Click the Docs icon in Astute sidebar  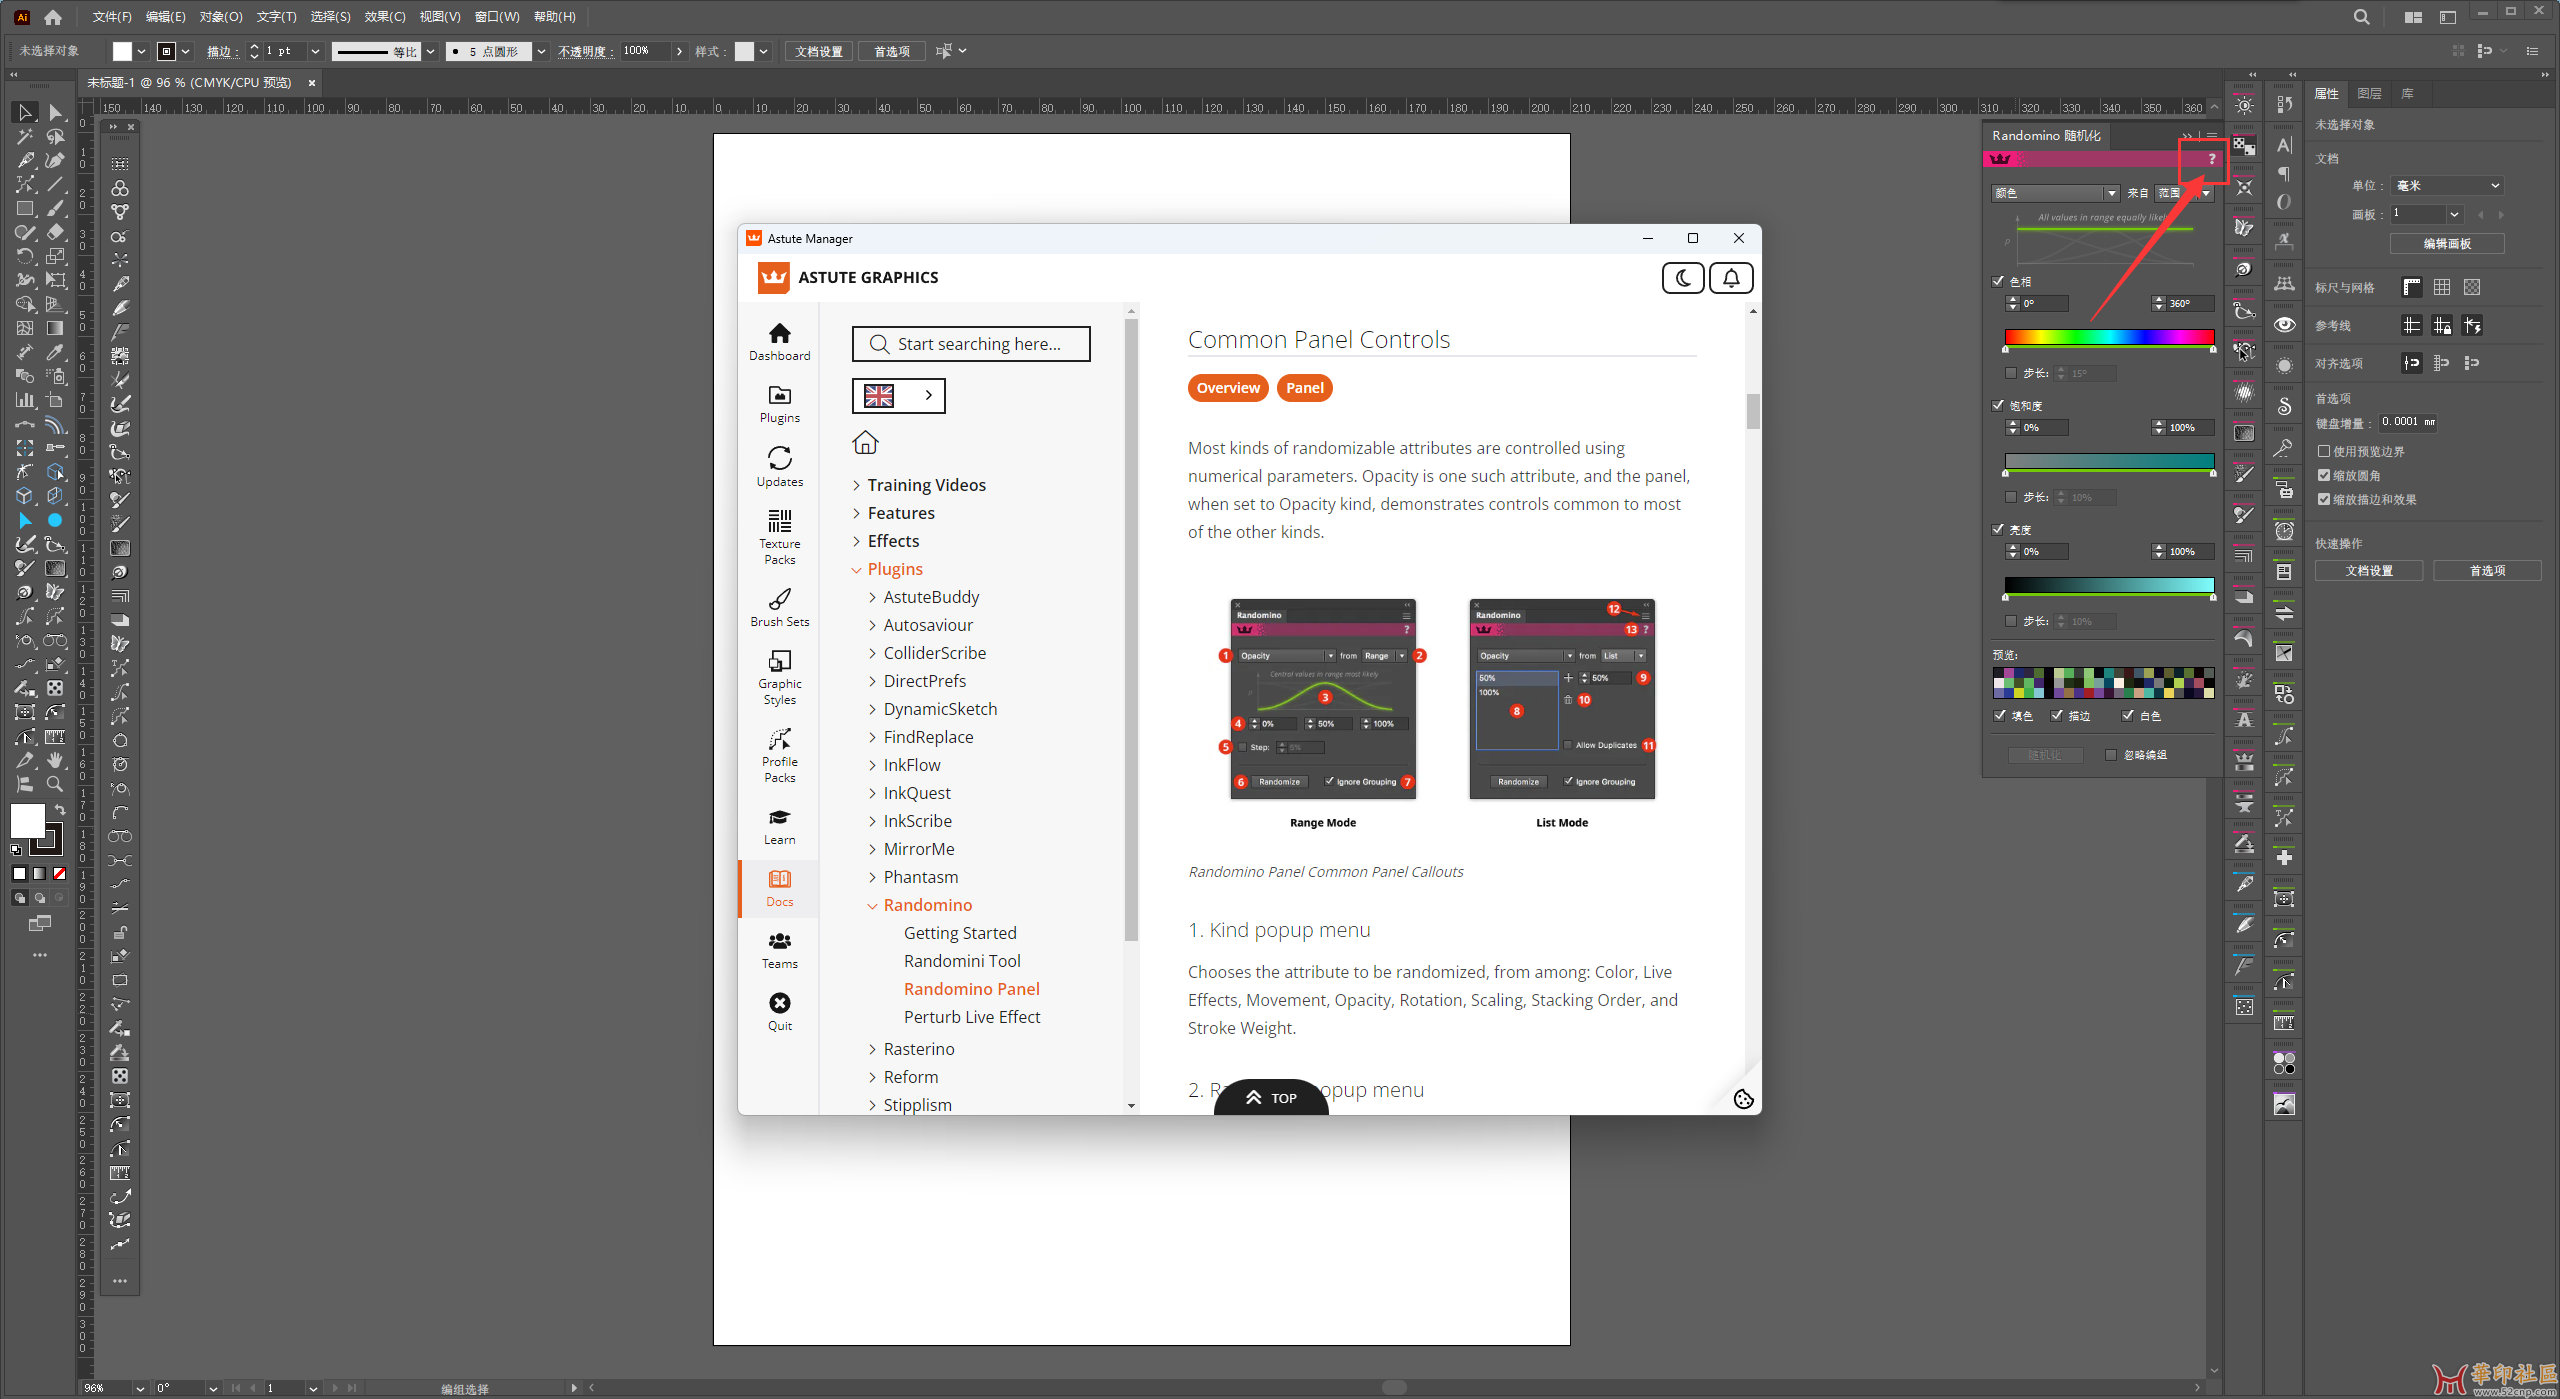(x=779, y=887)
